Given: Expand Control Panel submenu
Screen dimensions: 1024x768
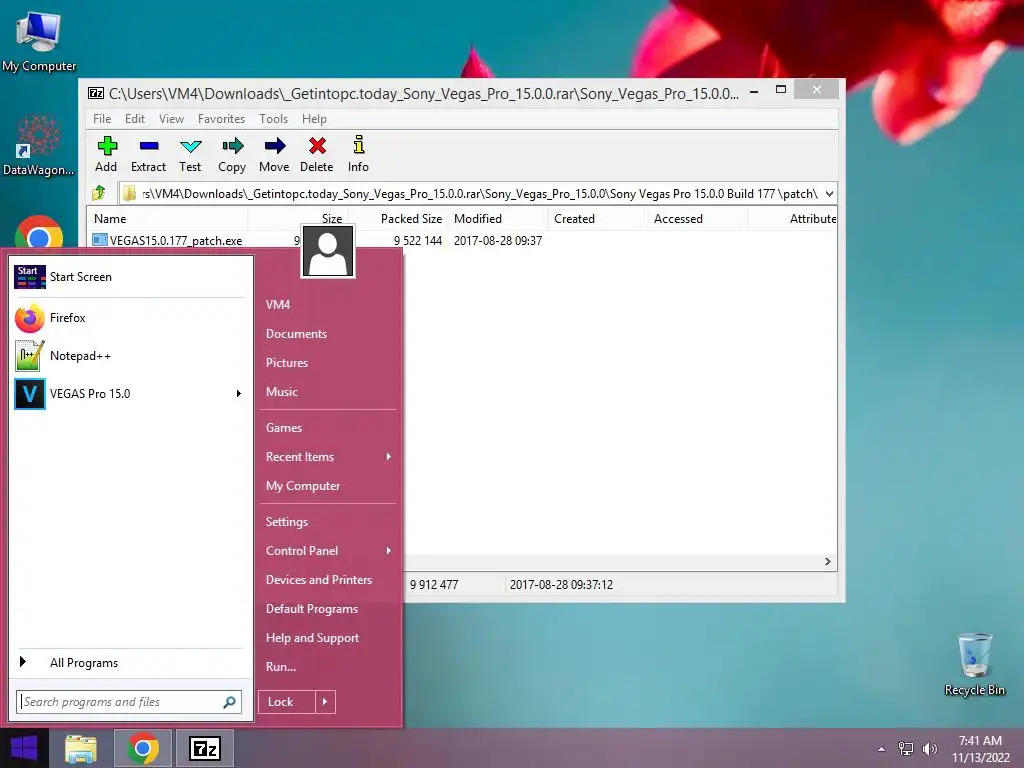Looking at the screenshot, I should (x=389, y=551).
